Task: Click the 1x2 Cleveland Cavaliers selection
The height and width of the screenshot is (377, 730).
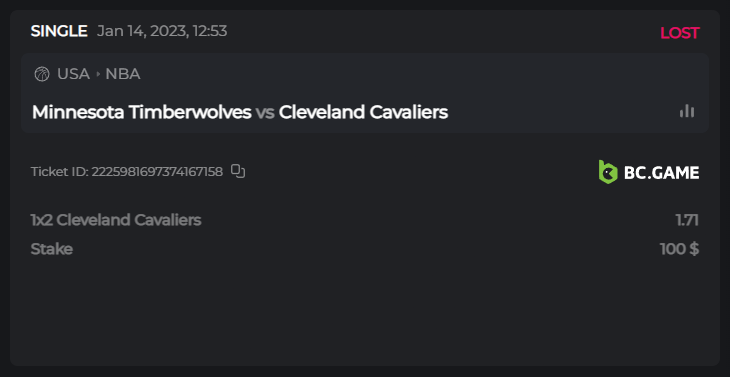Action: click(116, 220)
